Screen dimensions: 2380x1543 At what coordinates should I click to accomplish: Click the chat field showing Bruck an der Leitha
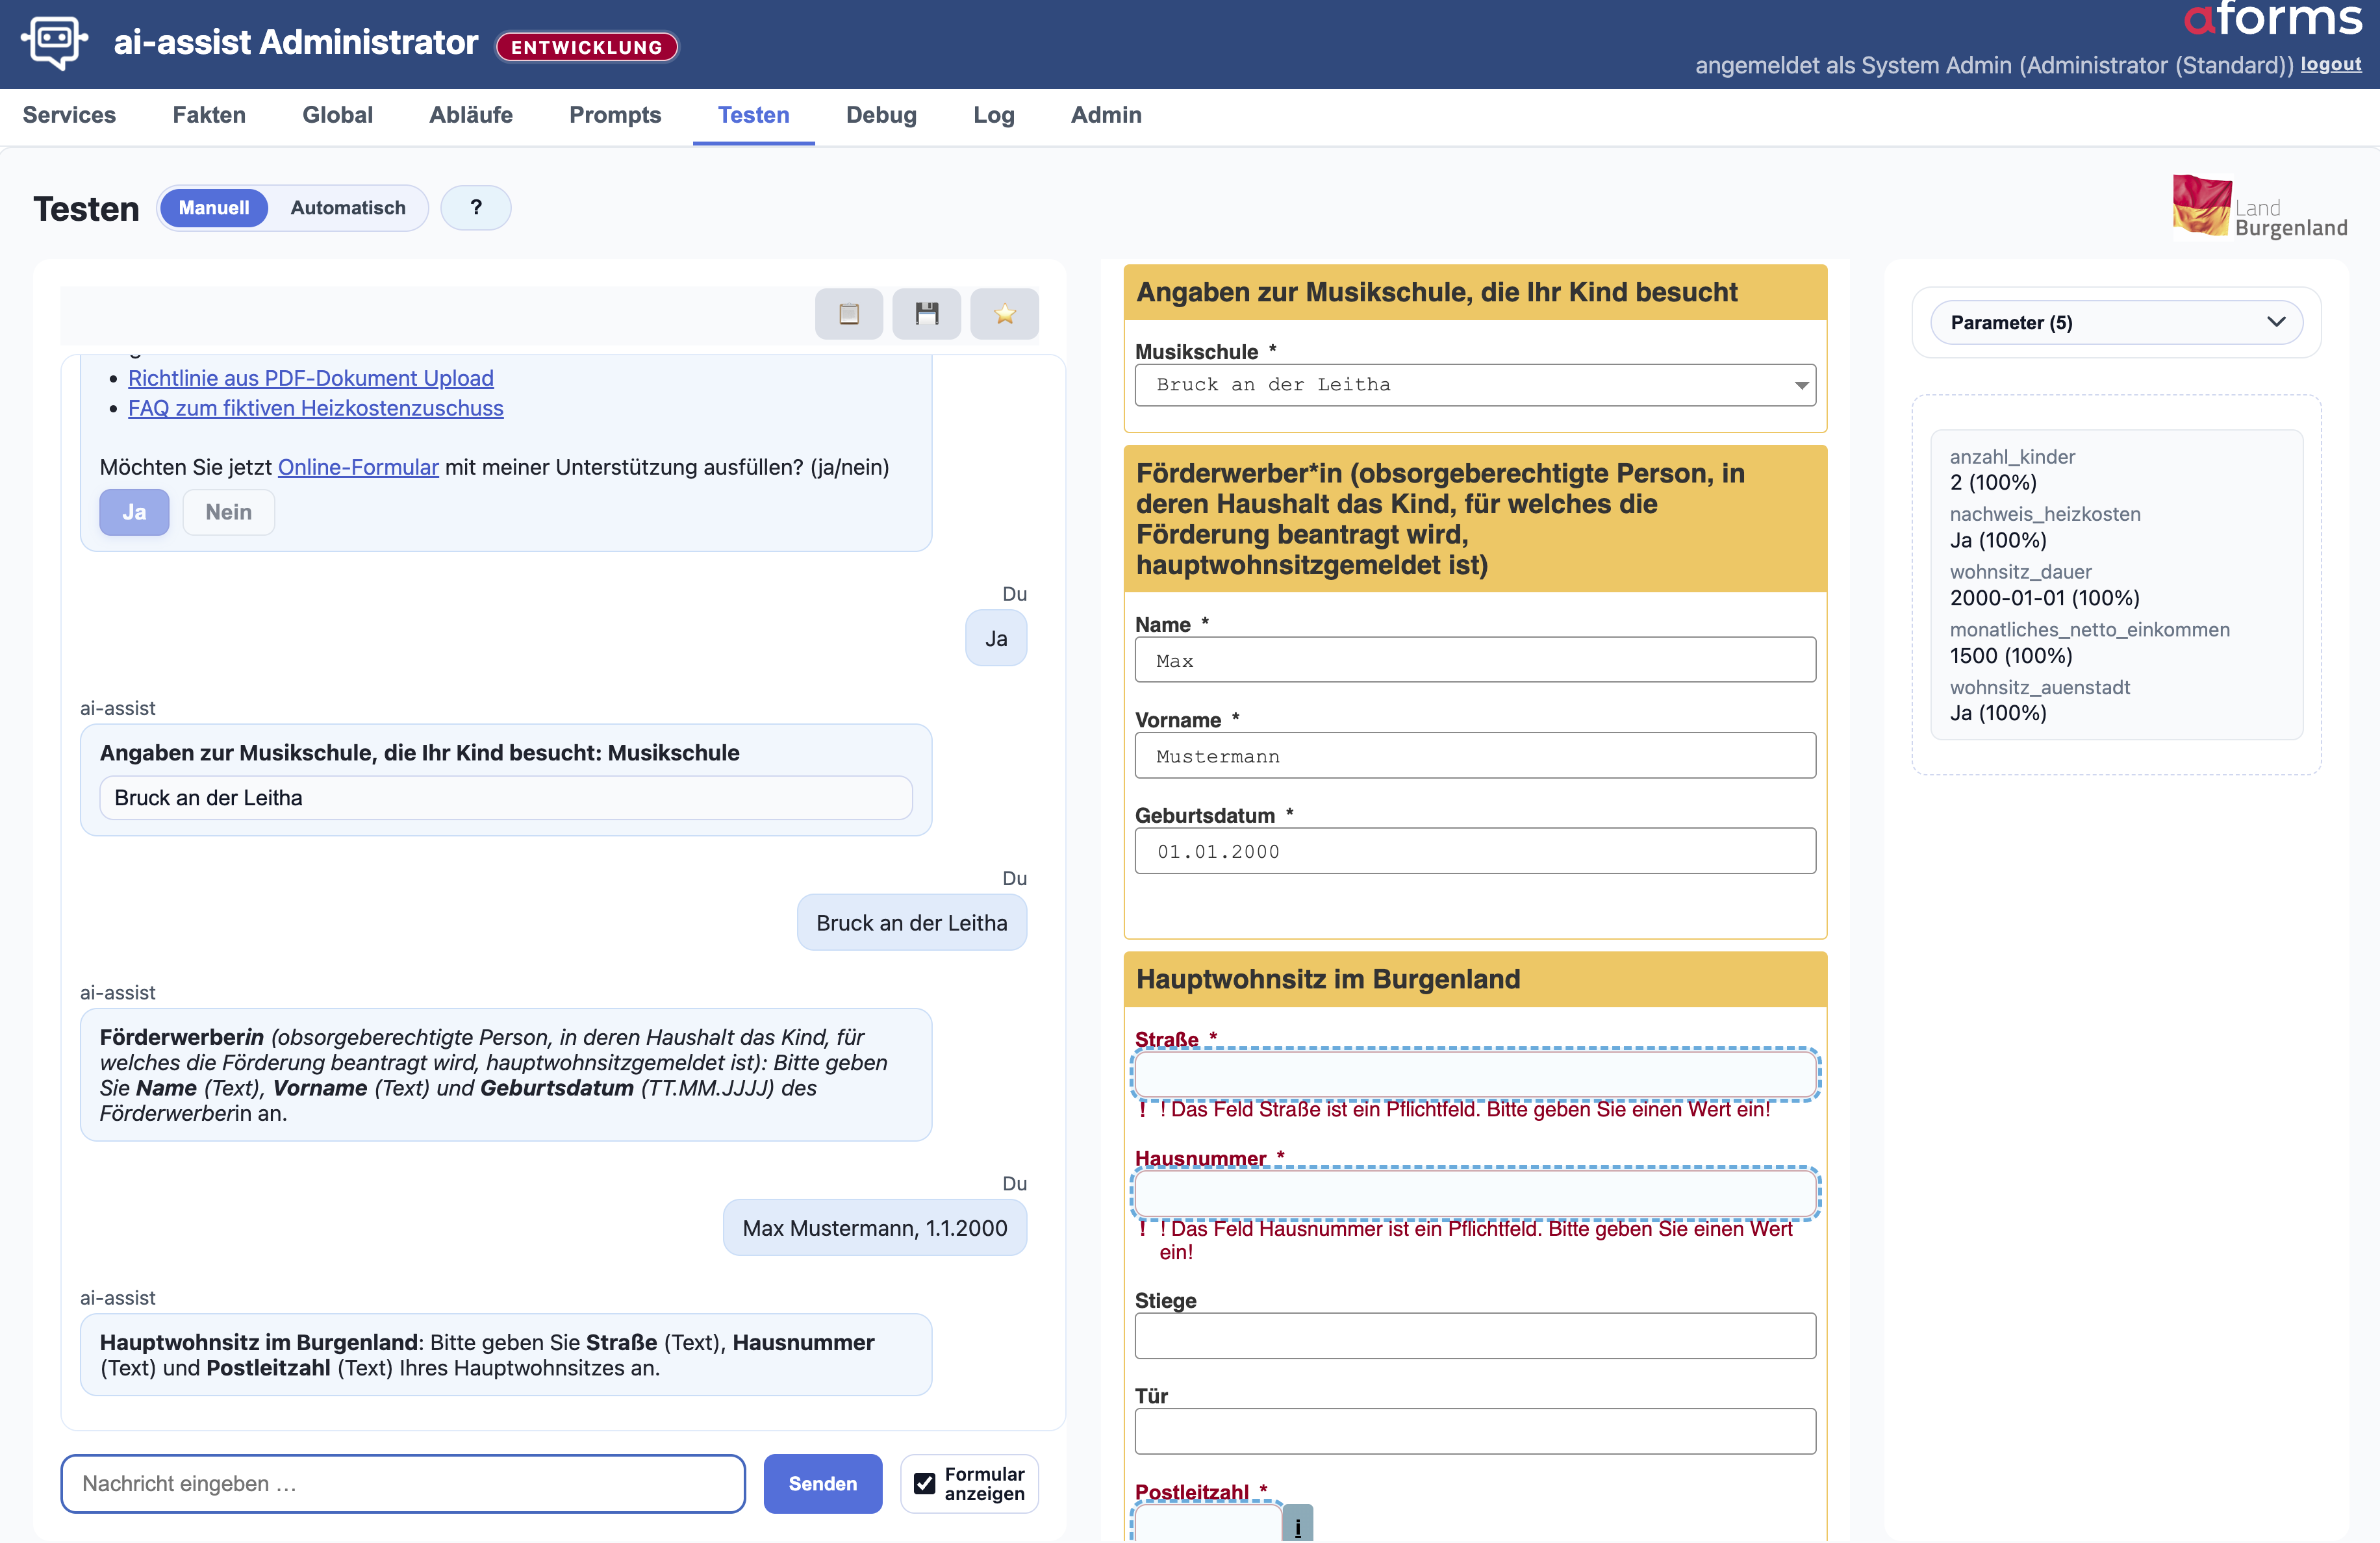[x=506, y=798]
